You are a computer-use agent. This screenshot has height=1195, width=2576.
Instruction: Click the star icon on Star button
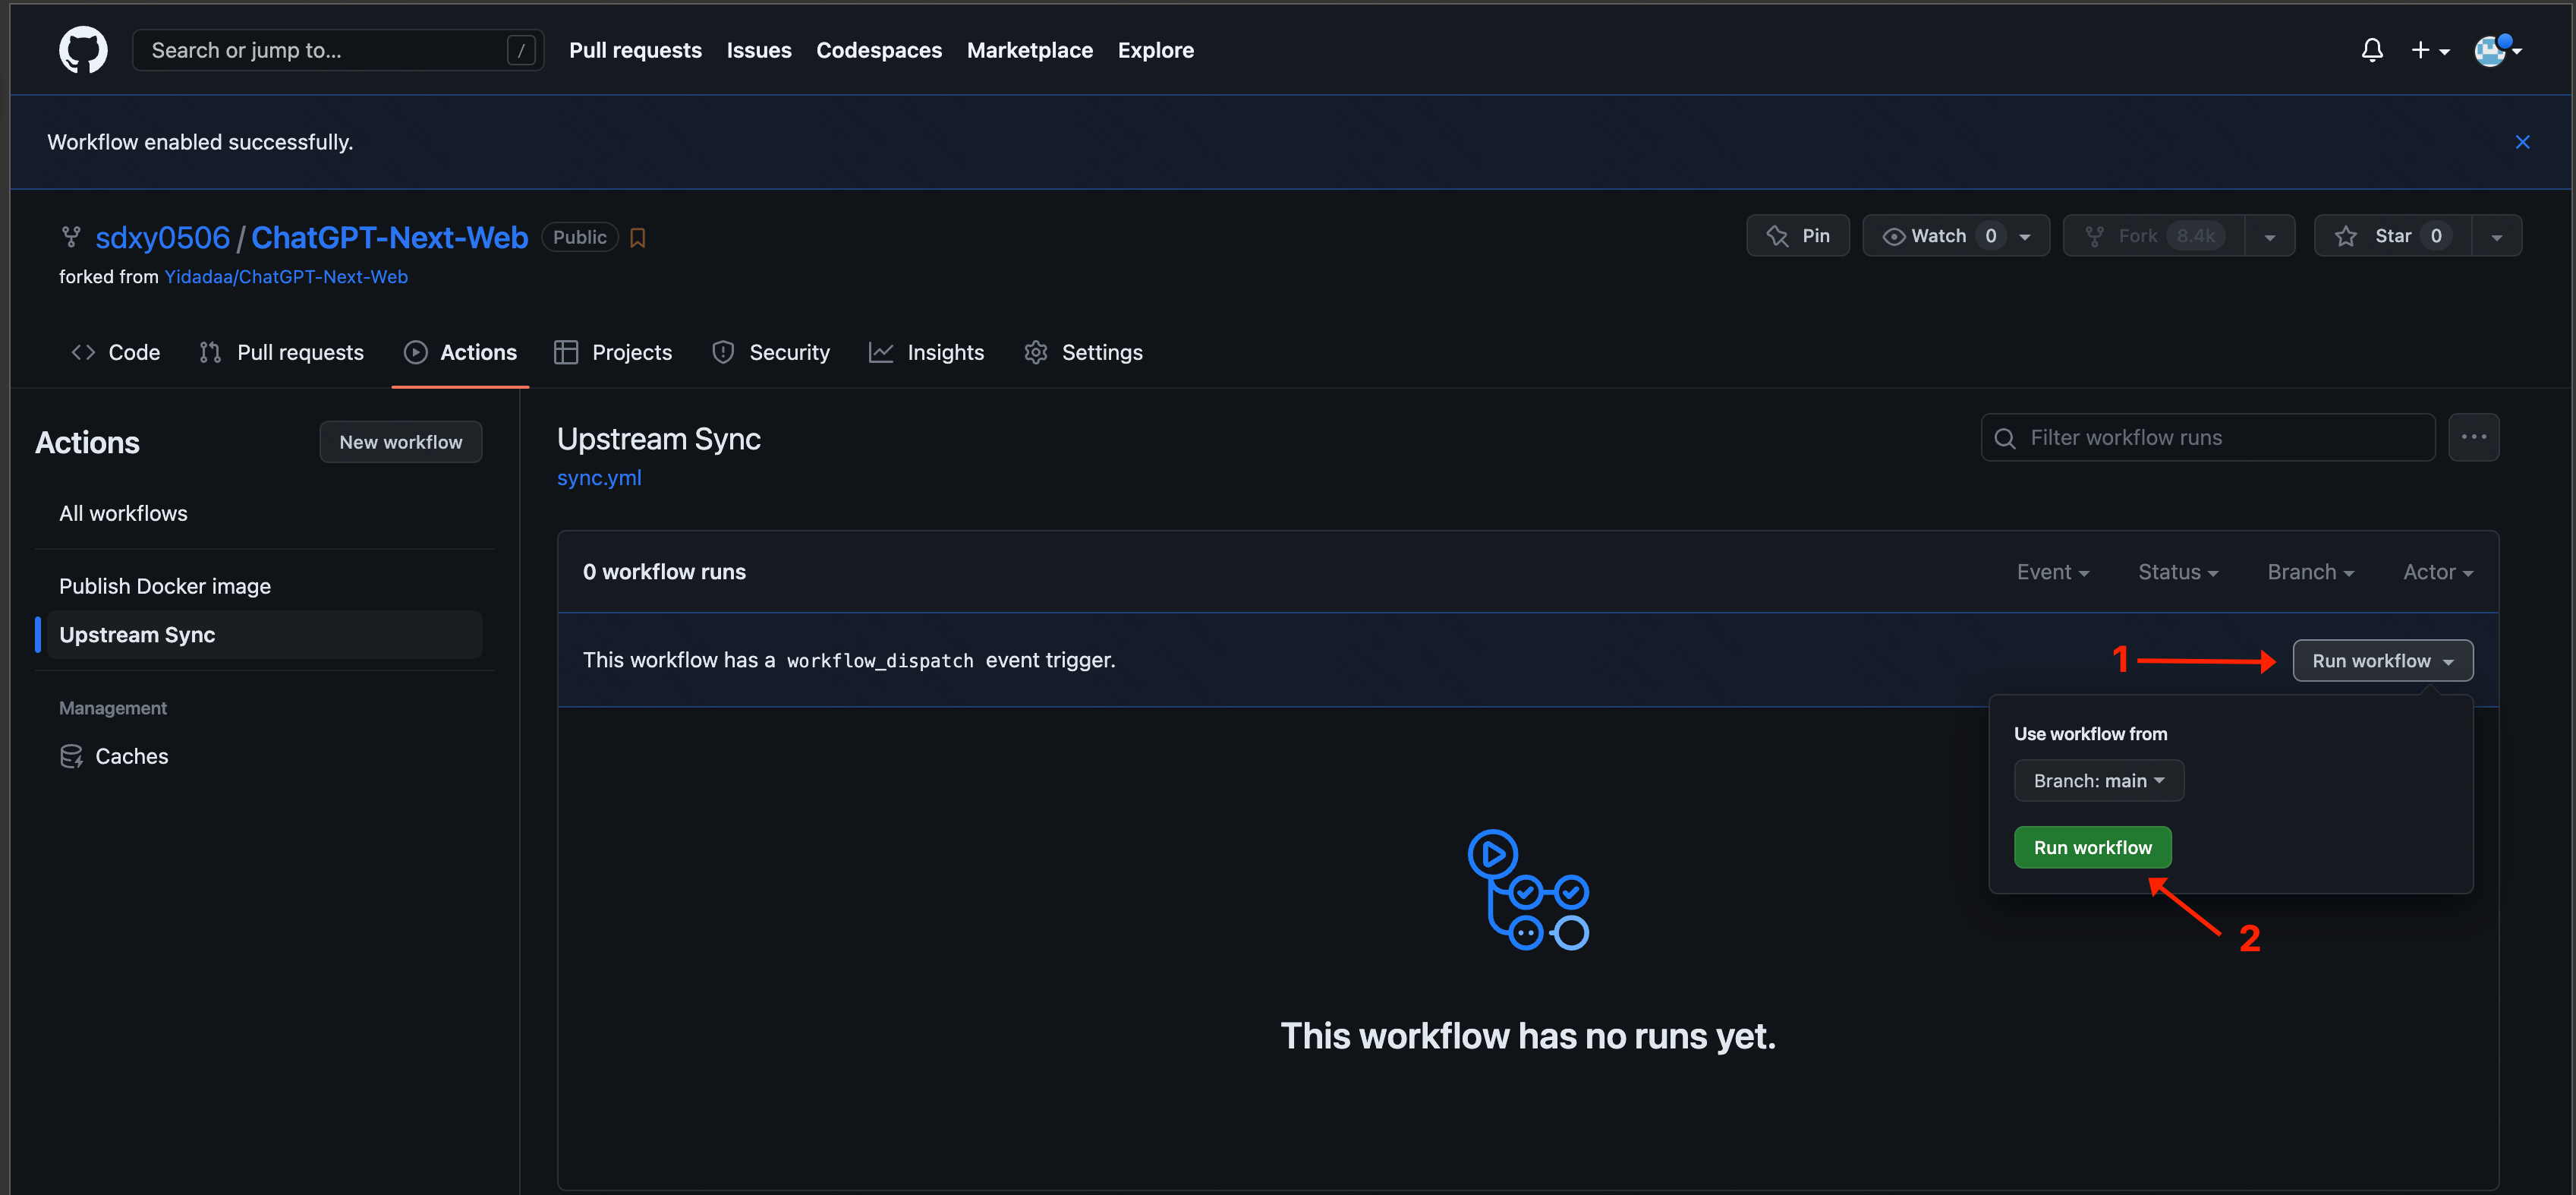click(2345, 236)
